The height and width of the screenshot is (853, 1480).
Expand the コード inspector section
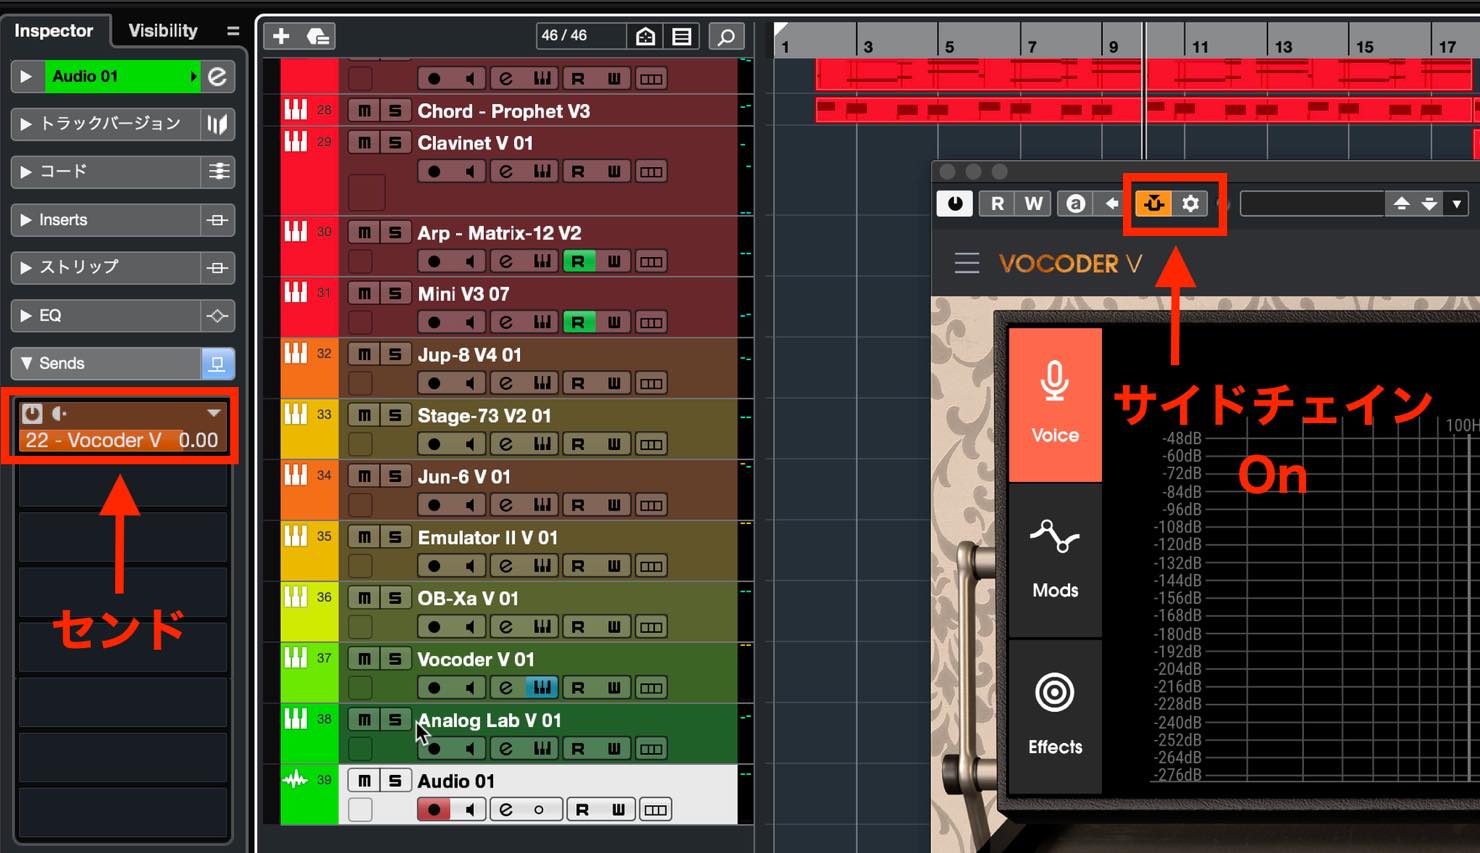coord(26,172)
